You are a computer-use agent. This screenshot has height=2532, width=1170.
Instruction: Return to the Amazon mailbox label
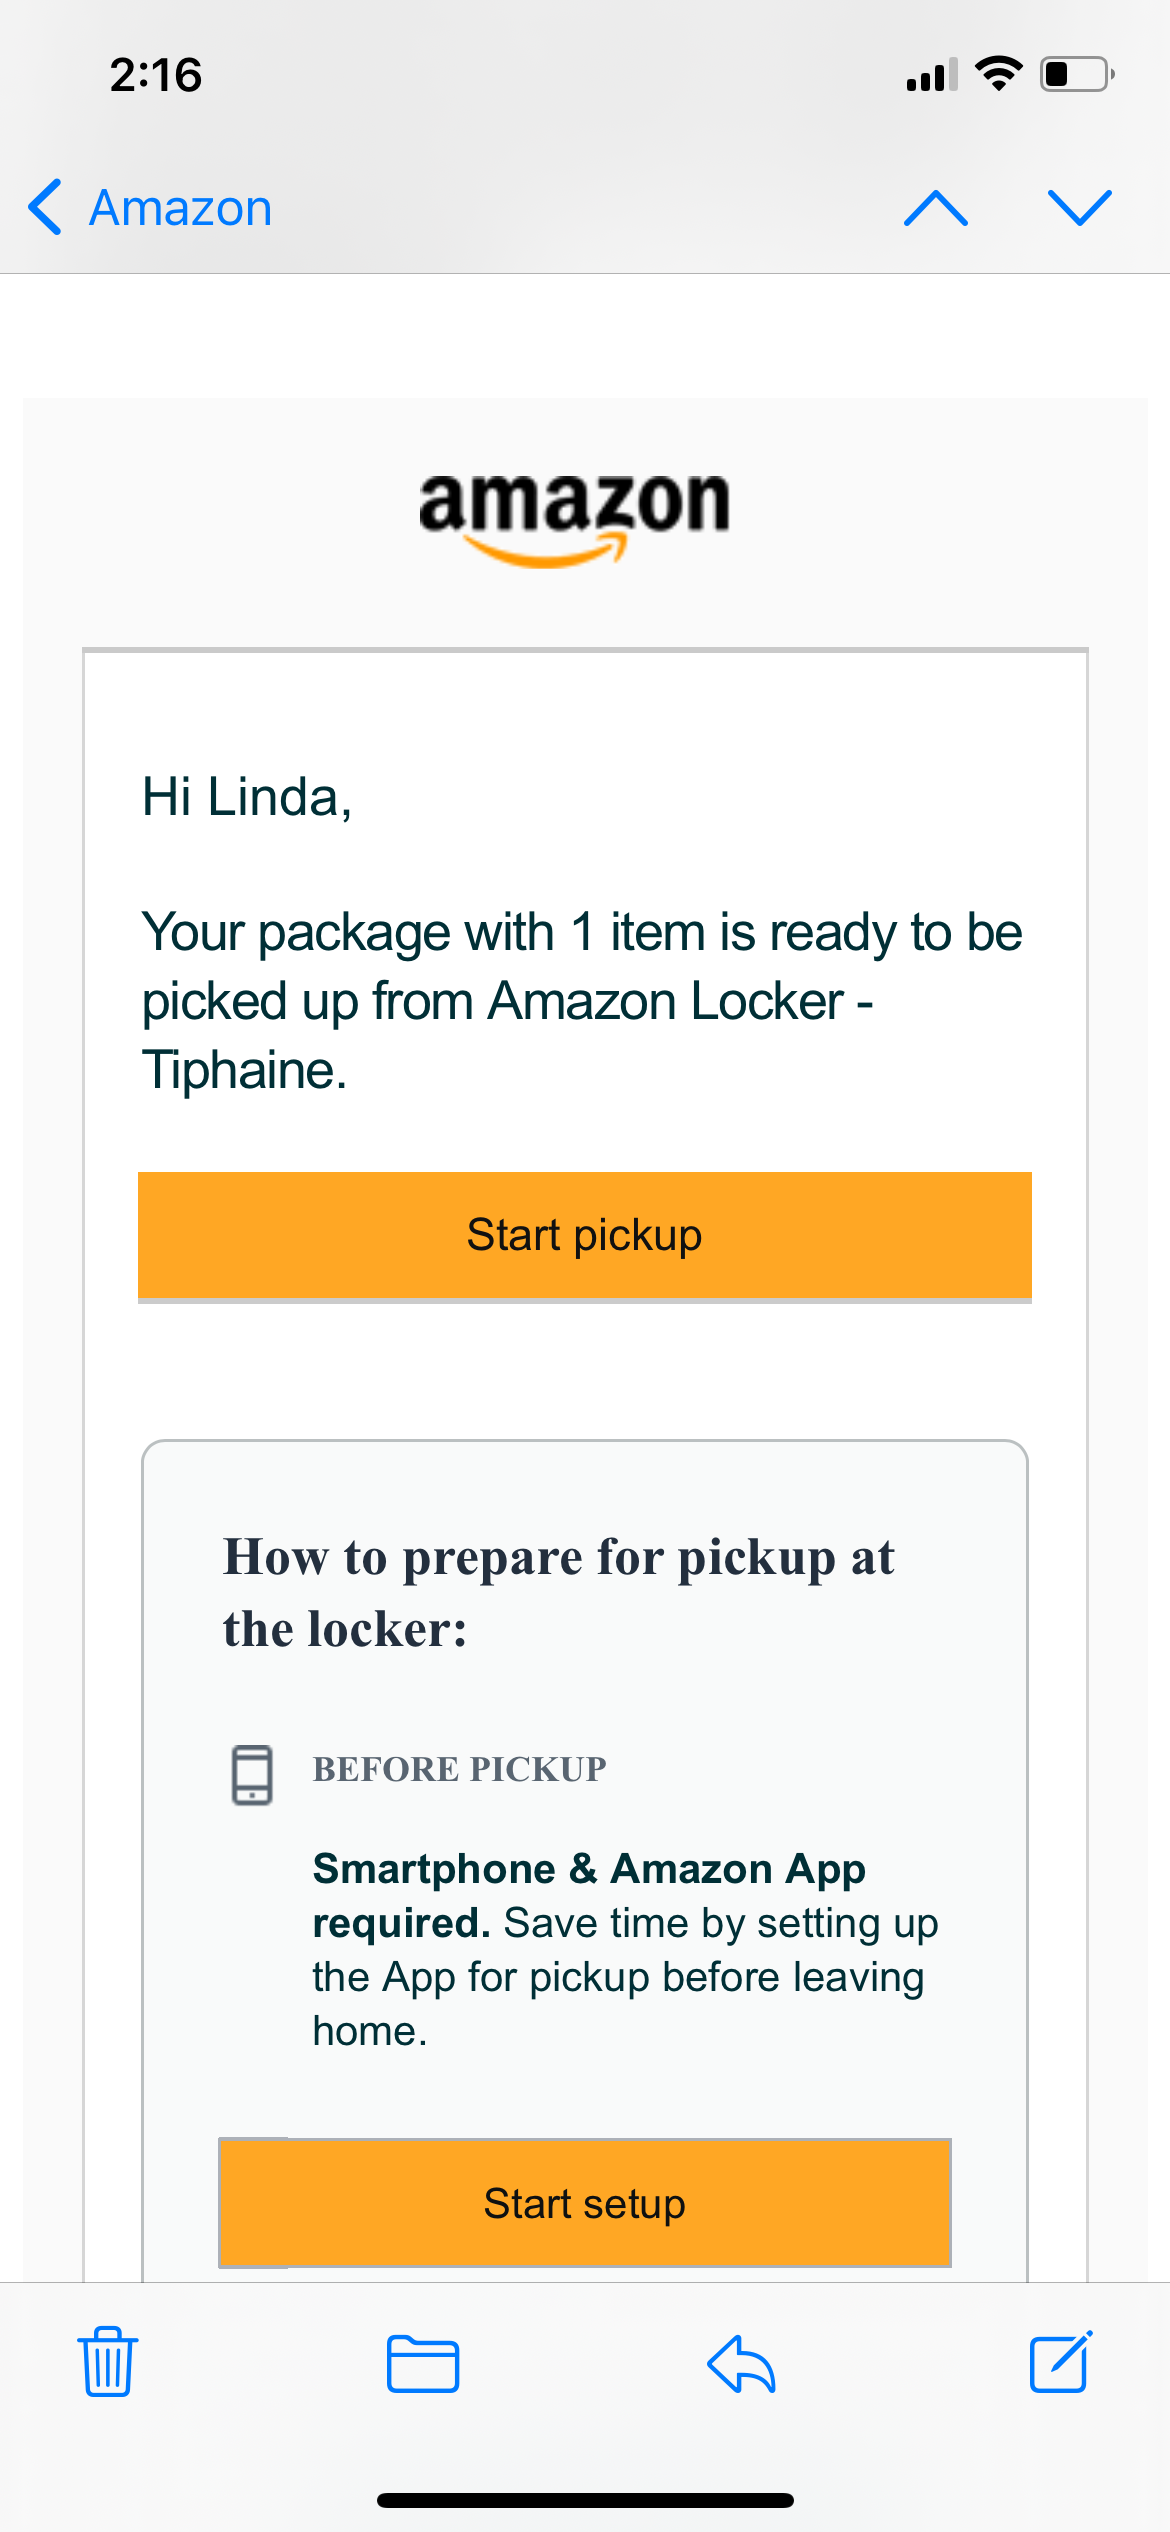pyautogui.click(x=181, y=208)
